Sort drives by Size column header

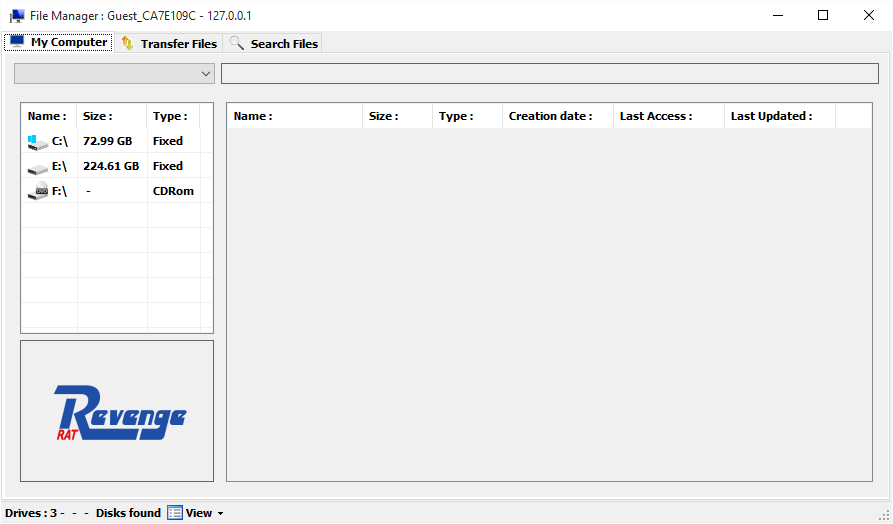[x=112, y=116]
